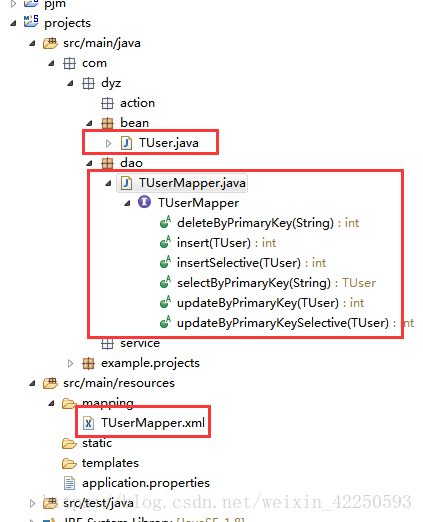Click the example.projects package icon
The width and height of the screenshot is (423, 522).
pos(88,363)
